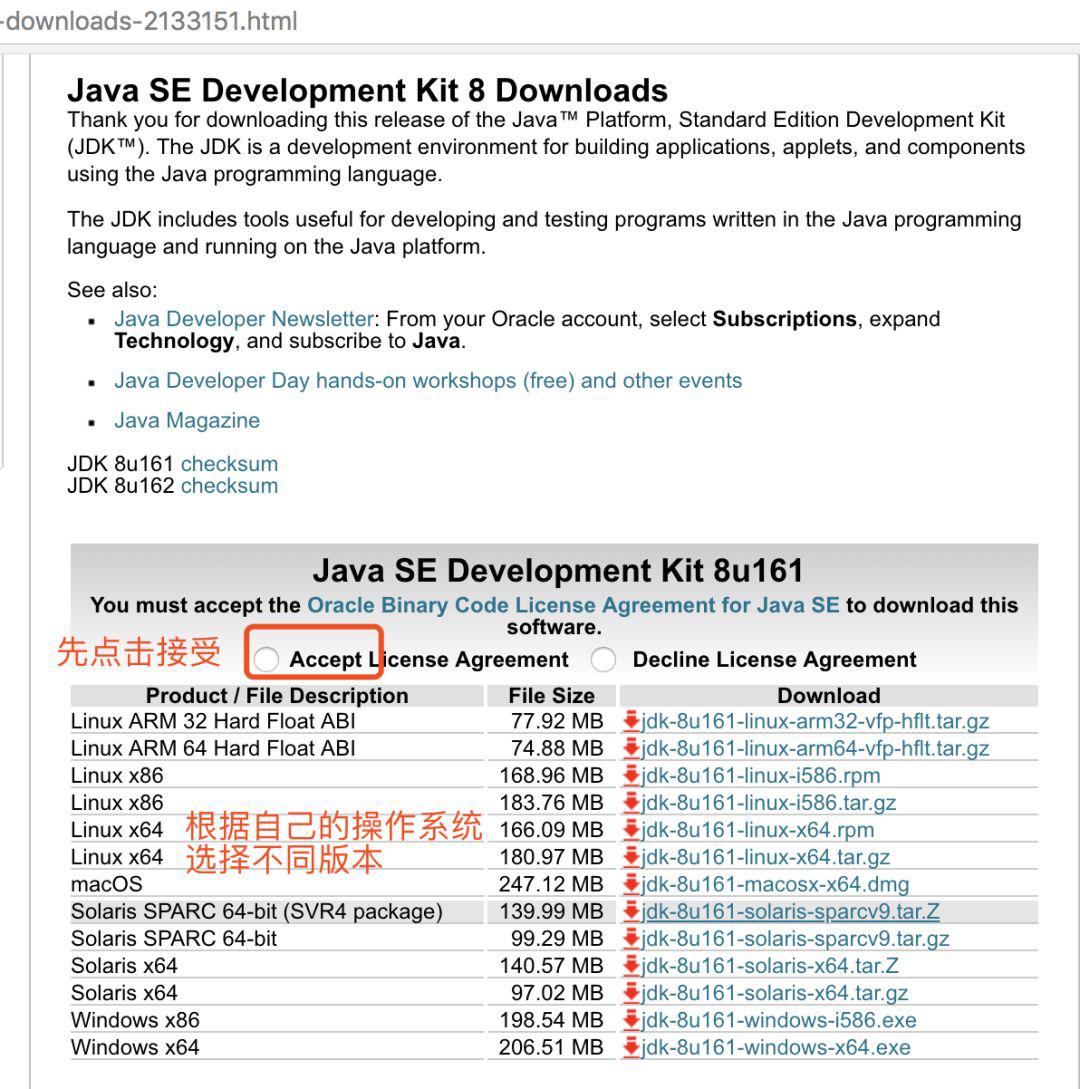Click Windows x64 row description
The width and height of the screenshot is (1080, 1089).
coord(135,1047)
